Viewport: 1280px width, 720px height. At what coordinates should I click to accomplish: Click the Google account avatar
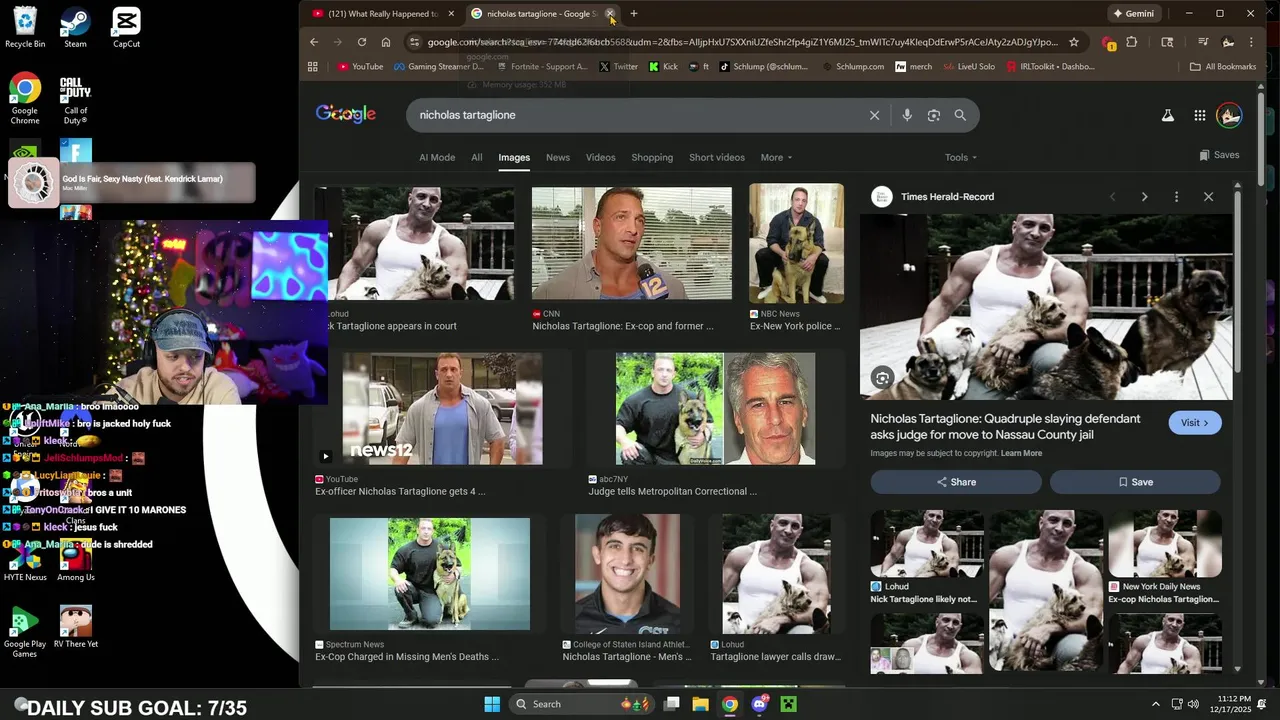[1229, 116]
